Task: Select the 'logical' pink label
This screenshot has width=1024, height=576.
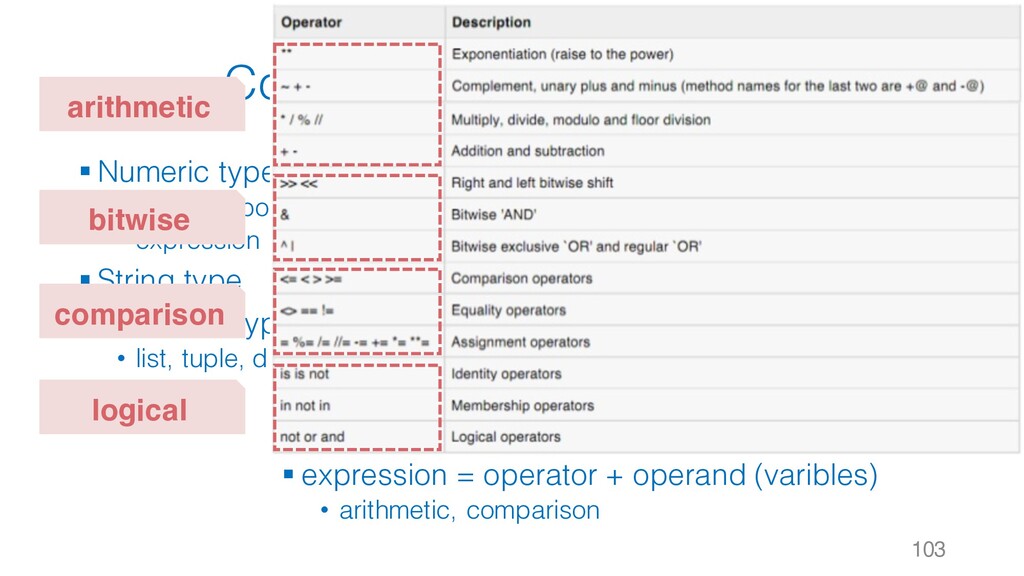Action: click(x=140, y=409)
